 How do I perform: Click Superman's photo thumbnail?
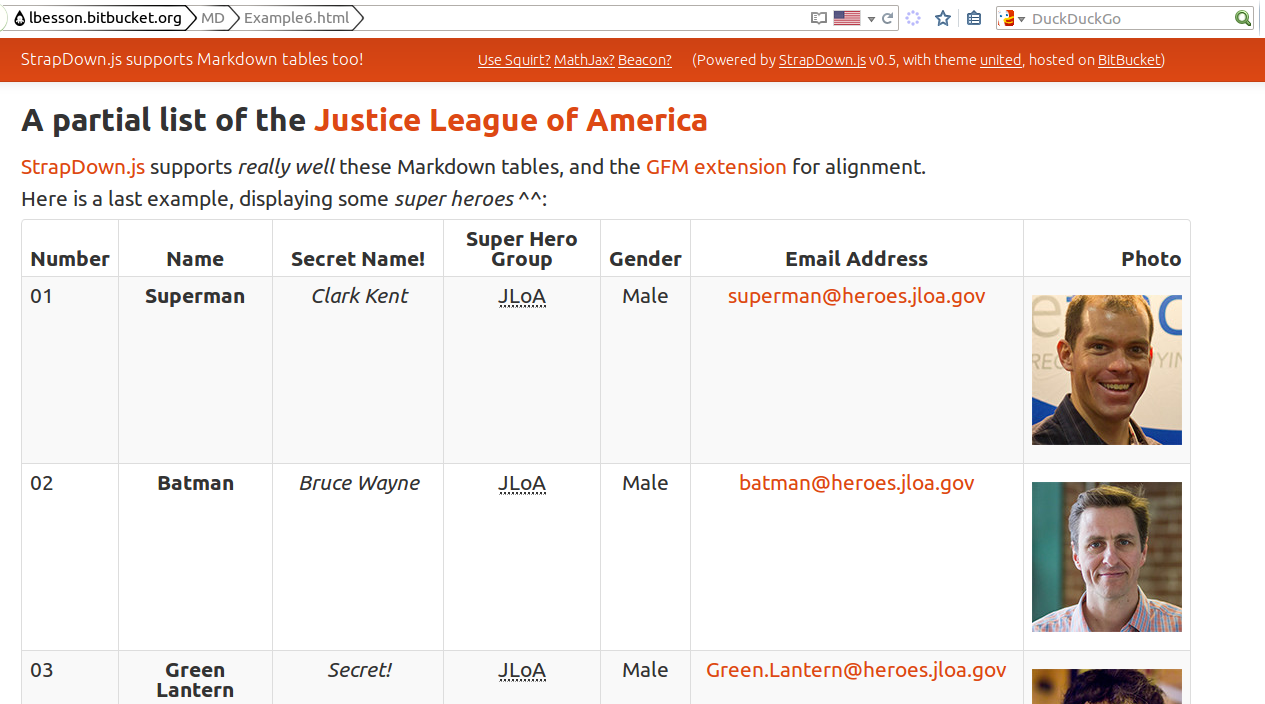coord(1106,369)
